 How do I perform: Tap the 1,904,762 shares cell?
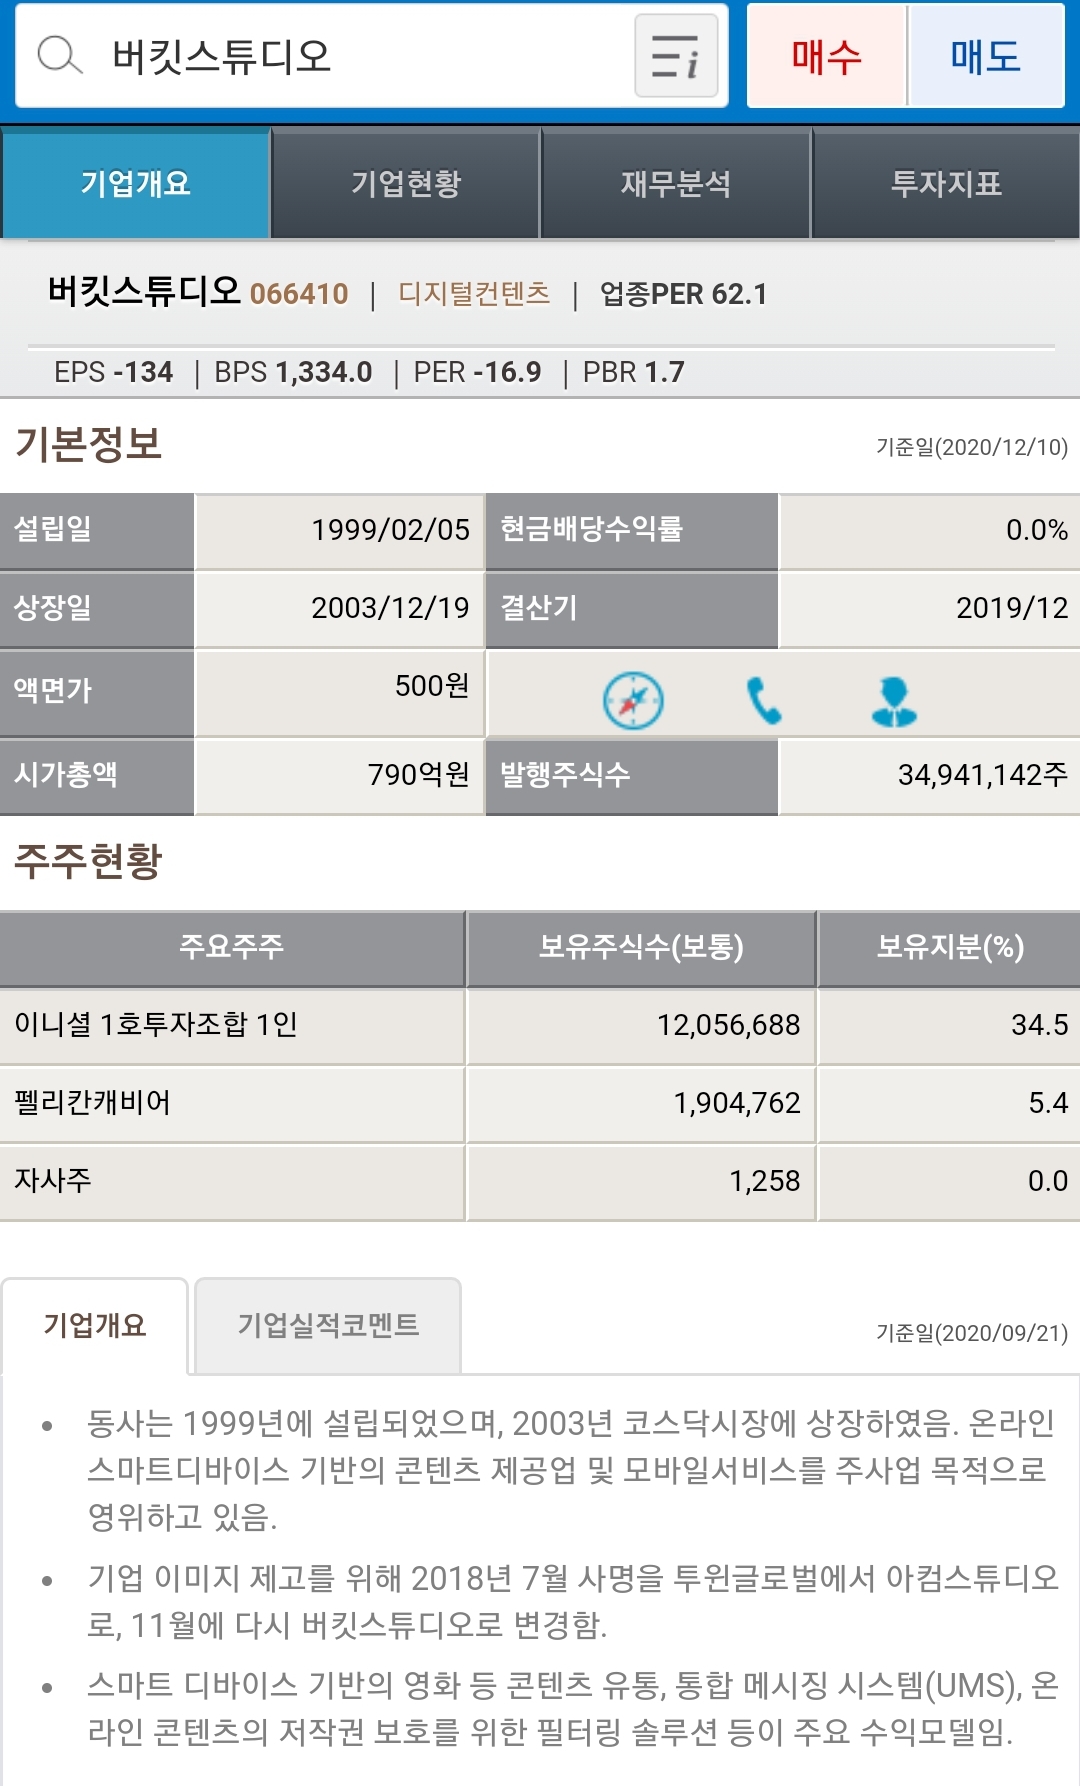coord(641,1103)
